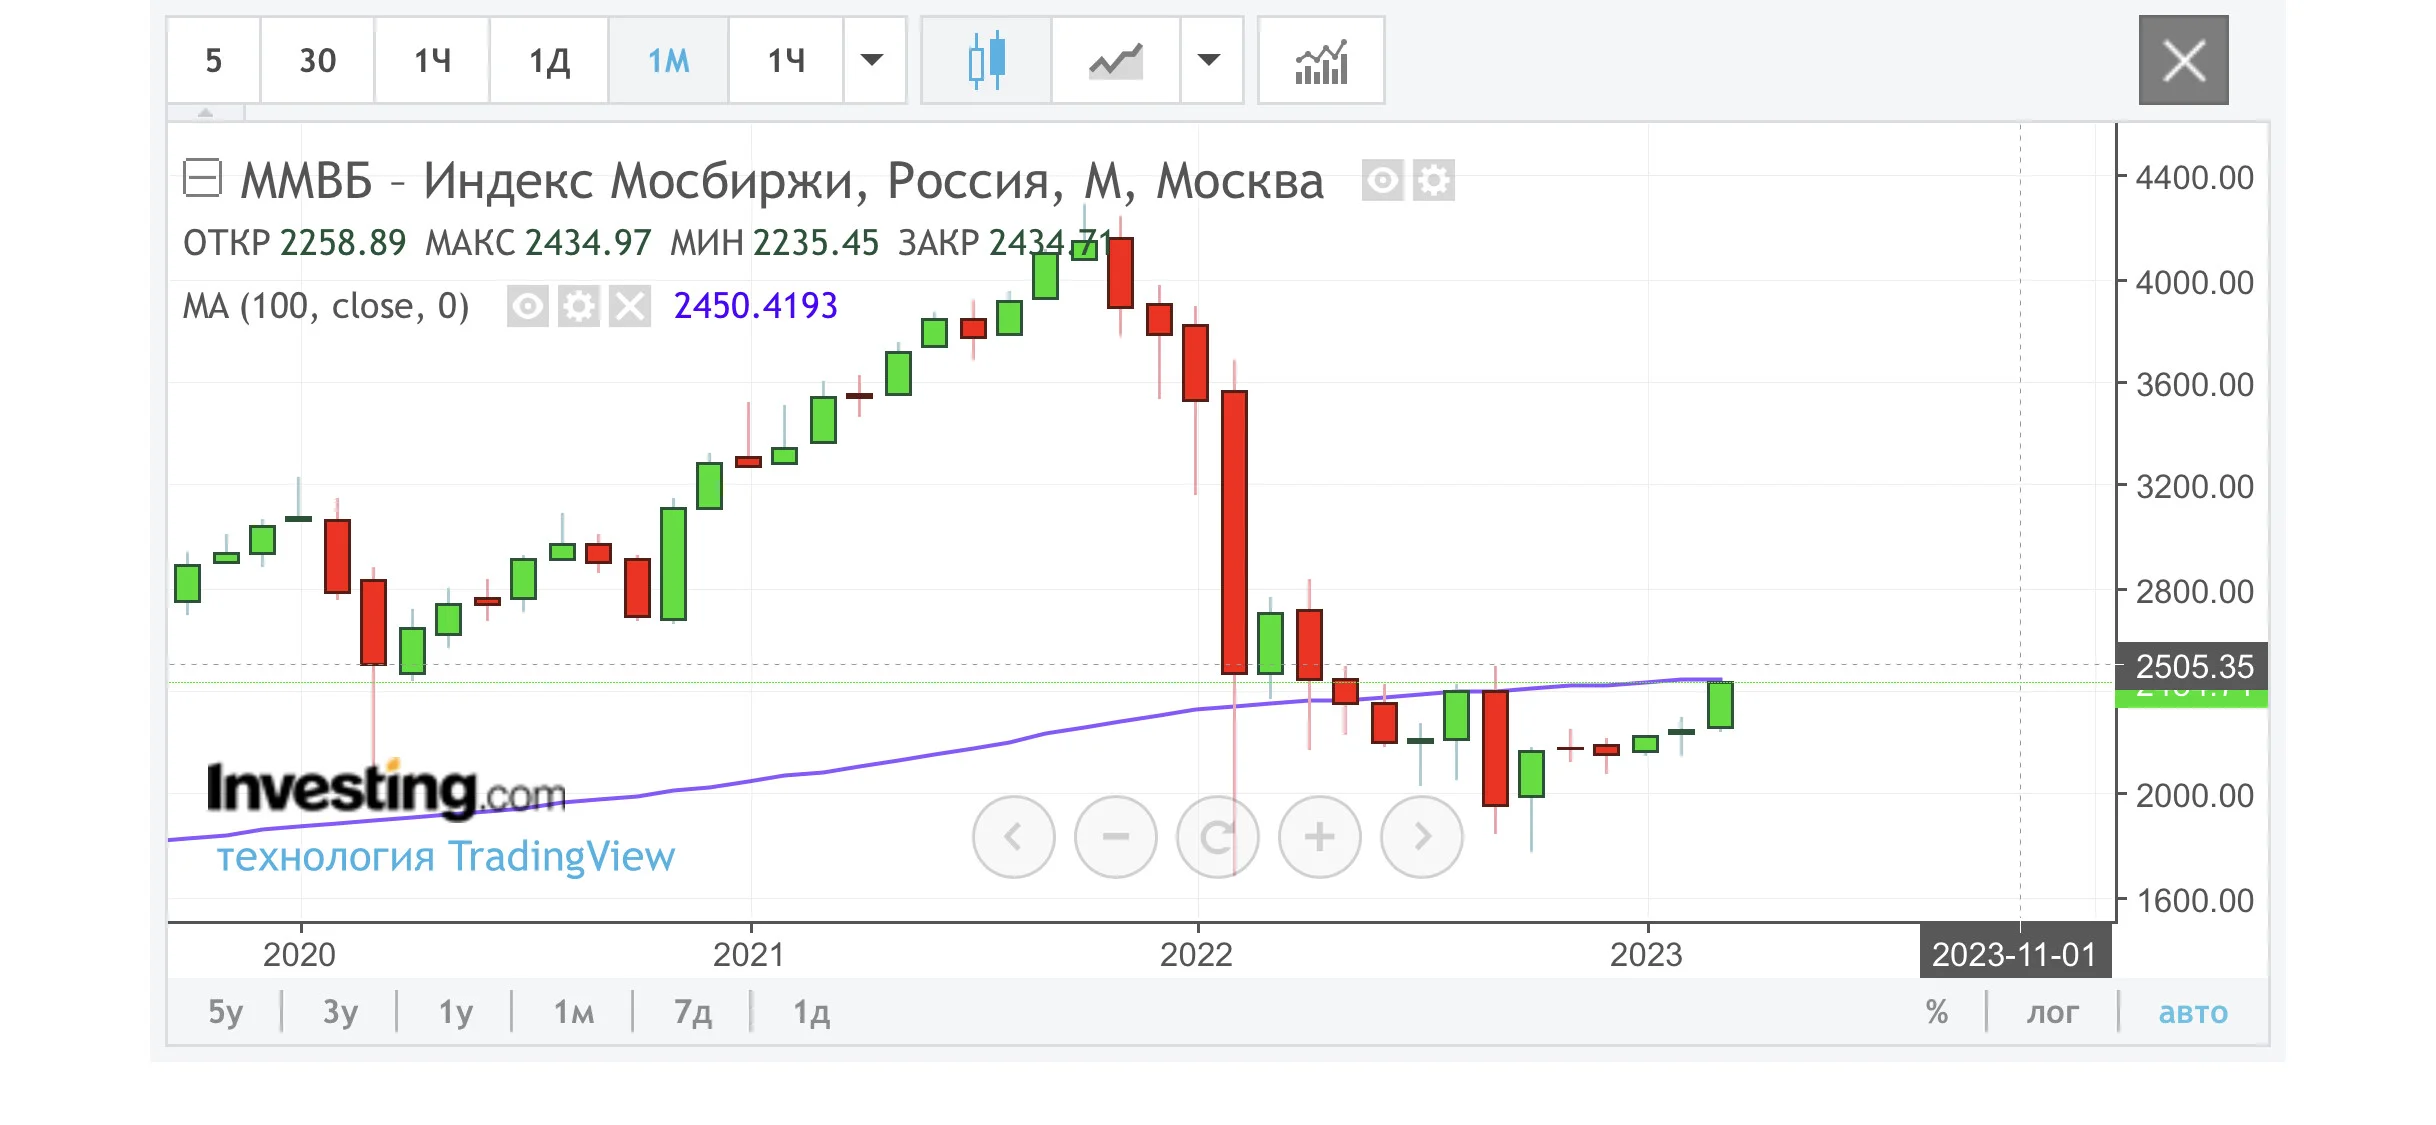Open the indicators chart icon
The width and height of the screenshot is (2436, 1125).
(x=1321, y=60)
